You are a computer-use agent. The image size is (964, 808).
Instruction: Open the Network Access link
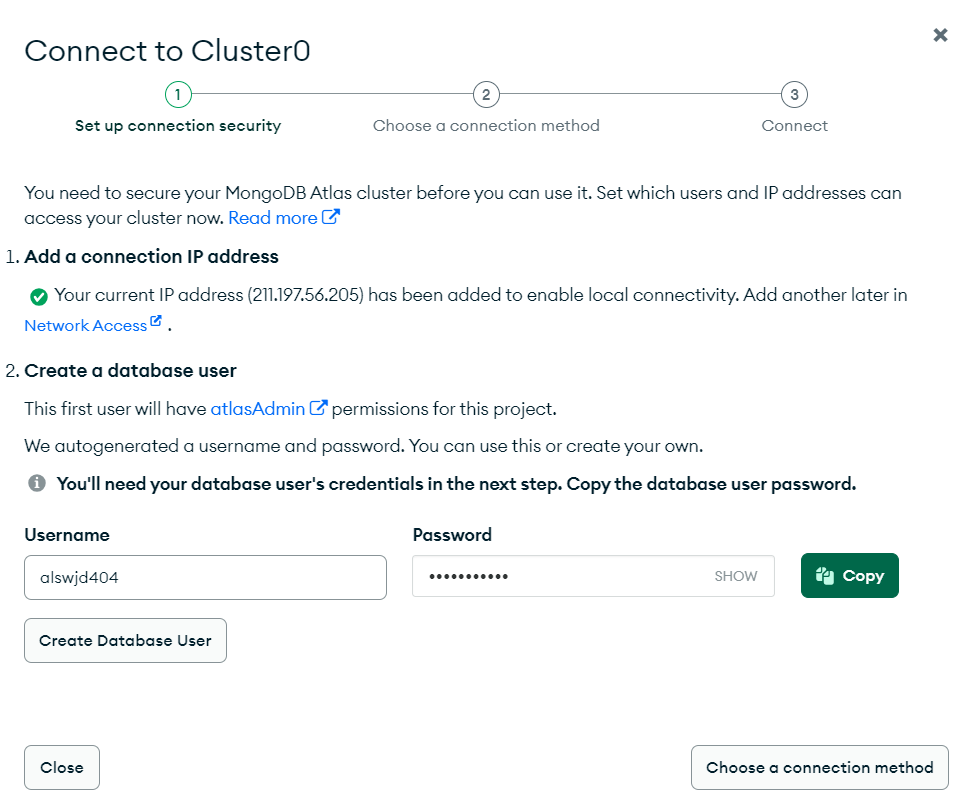85,326
